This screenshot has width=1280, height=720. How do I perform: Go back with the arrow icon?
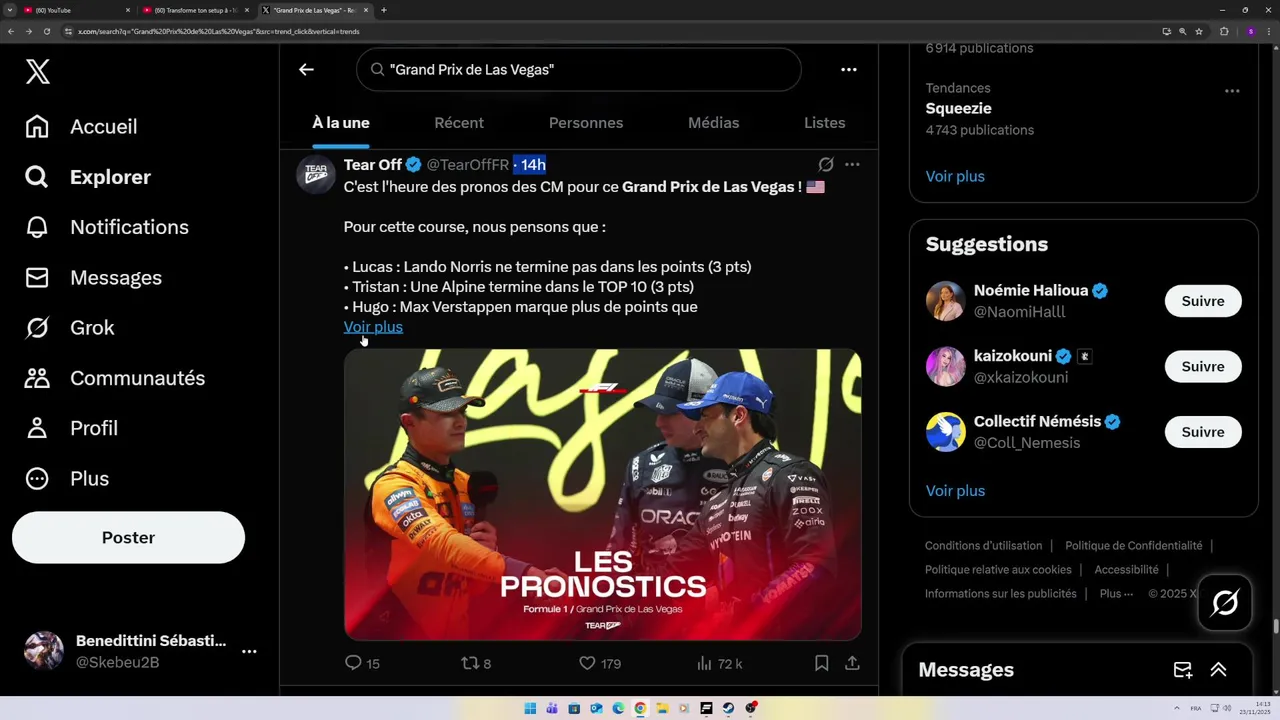click(306, 69)
